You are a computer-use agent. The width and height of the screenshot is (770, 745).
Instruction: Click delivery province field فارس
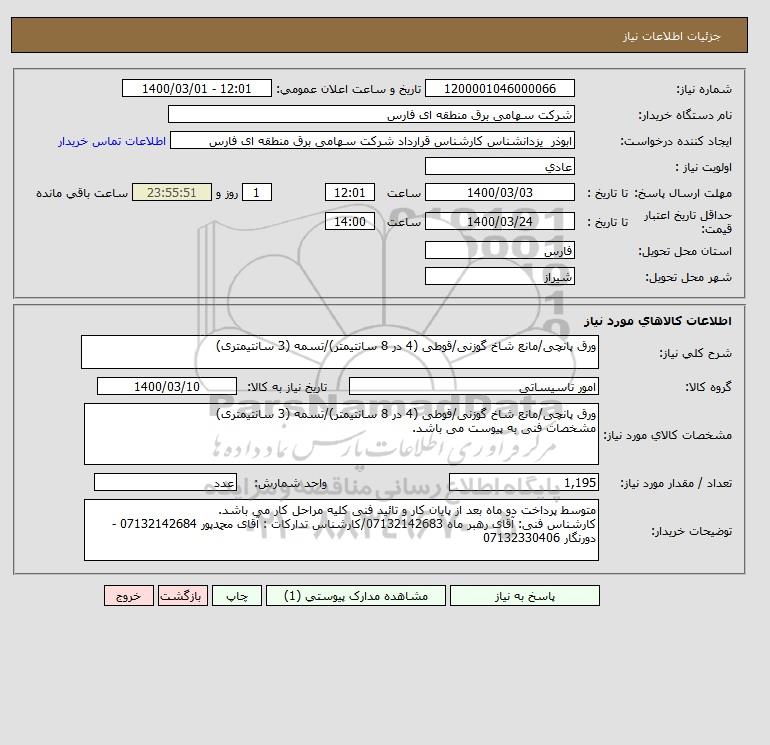click(x=499, y=250)
